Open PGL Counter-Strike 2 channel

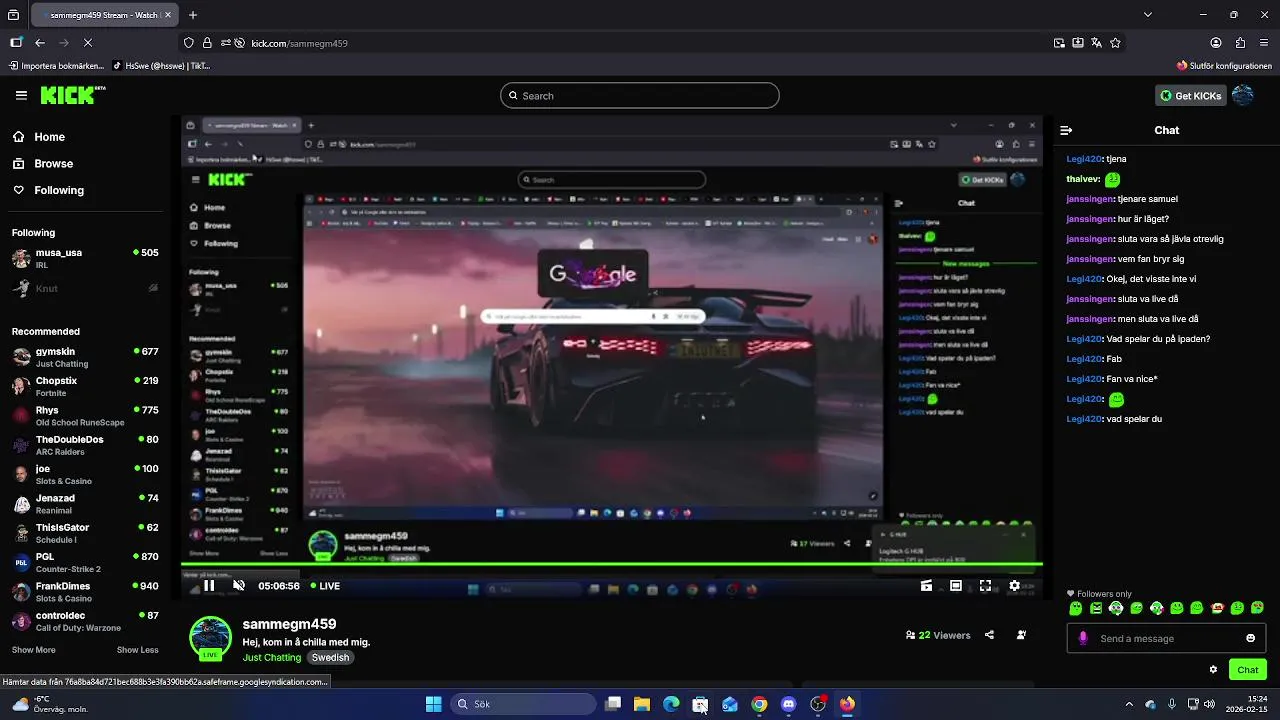click(85, 562)
